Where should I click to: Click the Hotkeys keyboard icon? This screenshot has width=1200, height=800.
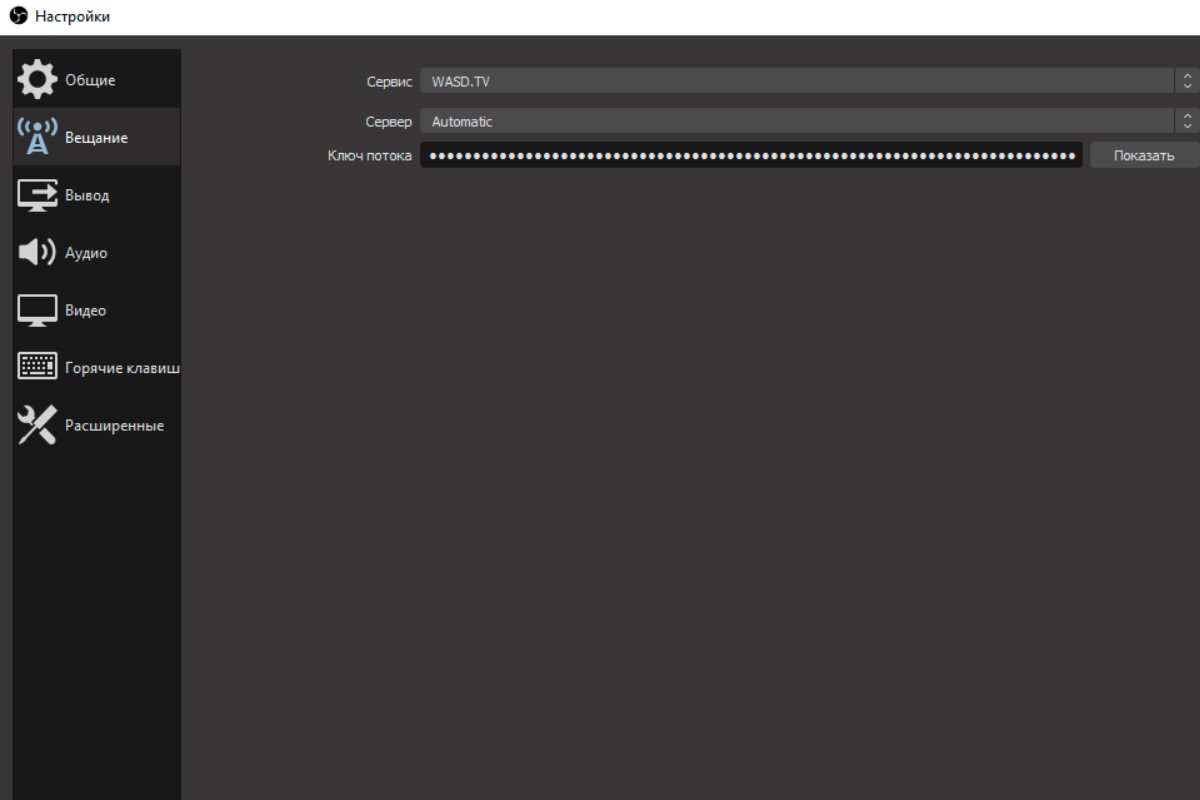(x=38, y=368)
